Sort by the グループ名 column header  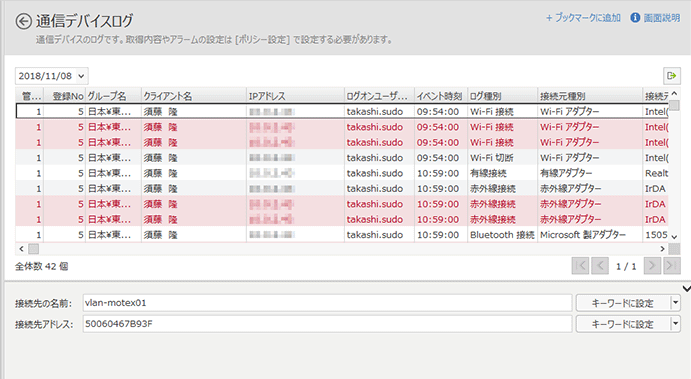(113, 96)
